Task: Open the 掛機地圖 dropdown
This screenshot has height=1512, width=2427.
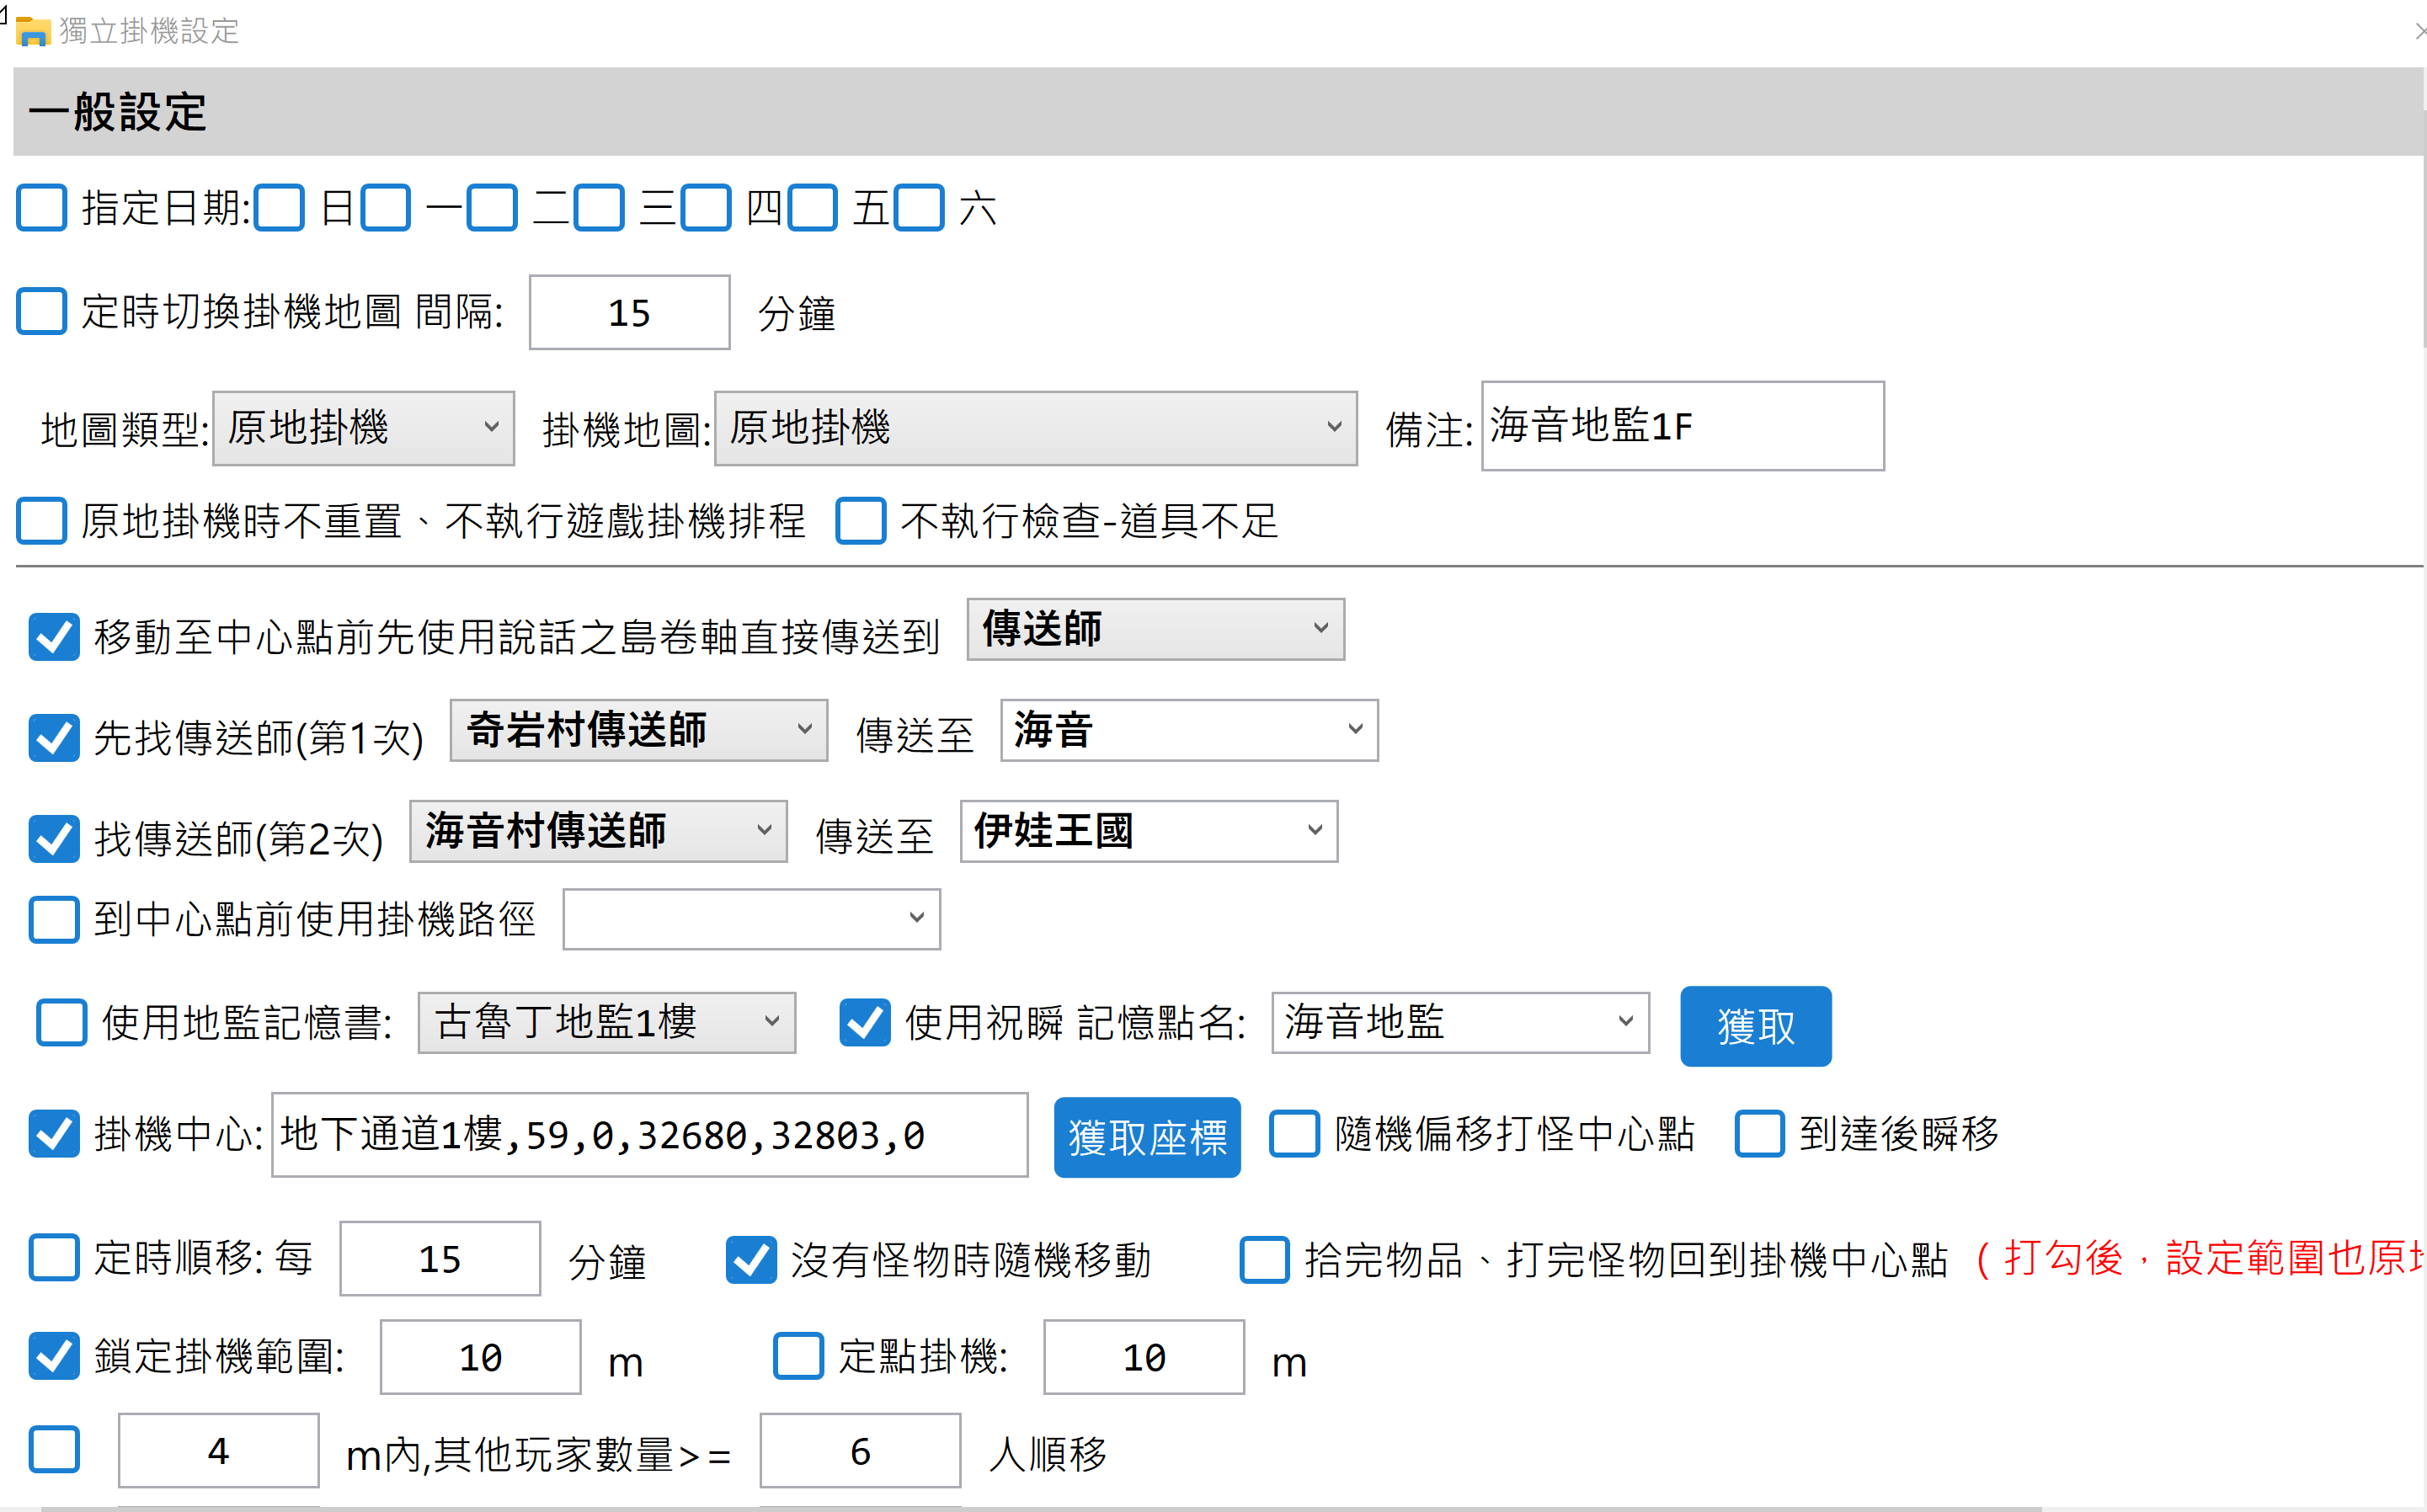Action: click(1036, 428)
